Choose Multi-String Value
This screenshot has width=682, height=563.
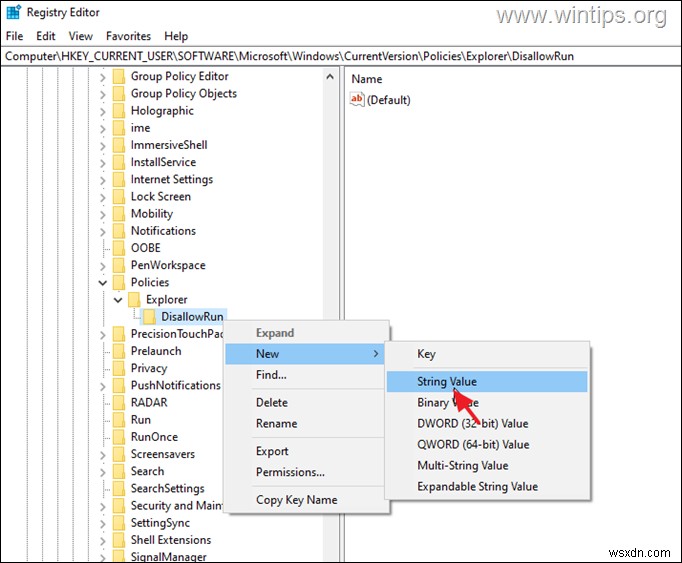pos(487,465)
